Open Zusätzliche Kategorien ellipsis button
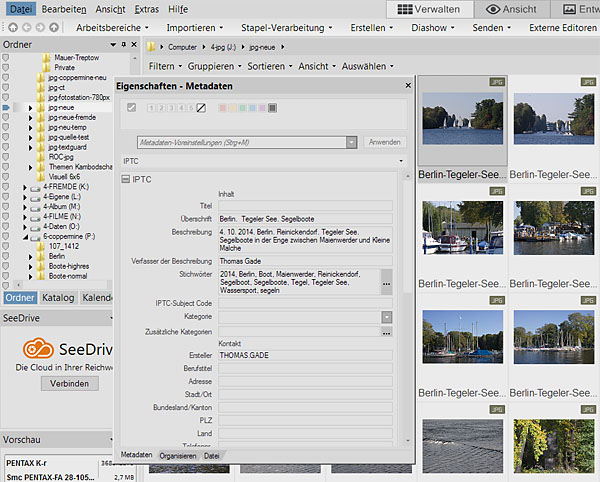The width and height of the screenshot is (600, 482). click(x=386, y=331)
